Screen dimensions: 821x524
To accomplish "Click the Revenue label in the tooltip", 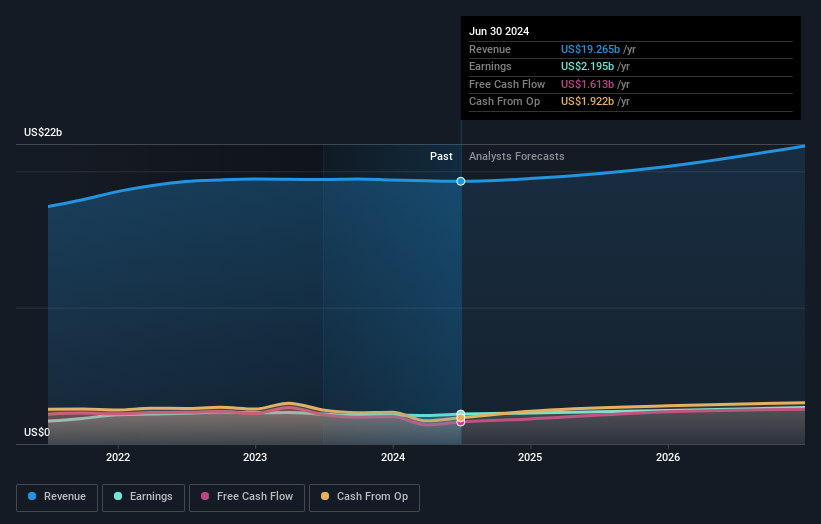I will (x=490, y=49).
